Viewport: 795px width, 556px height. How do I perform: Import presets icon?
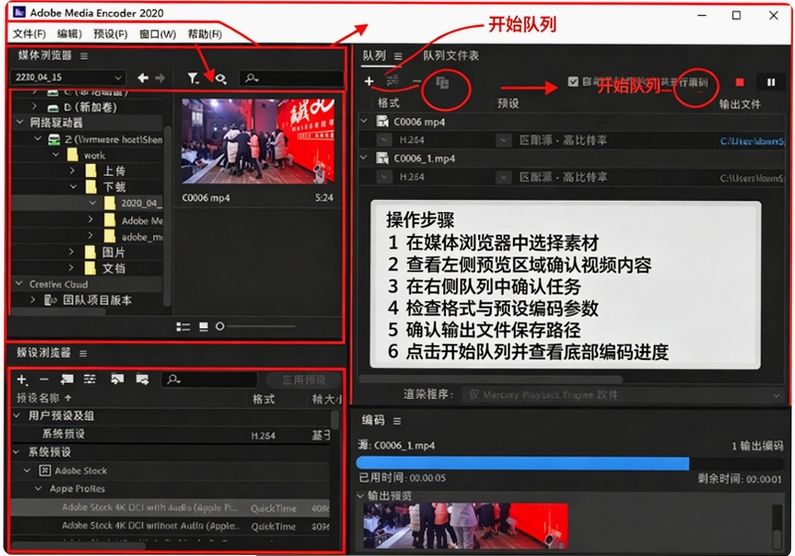point(117,379)
